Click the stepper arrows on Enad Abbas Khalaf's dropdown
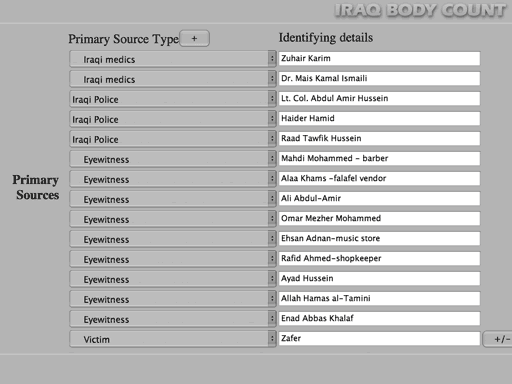This screenshot has width=512, height=384. pyautogui.click(x=272, y=319)
